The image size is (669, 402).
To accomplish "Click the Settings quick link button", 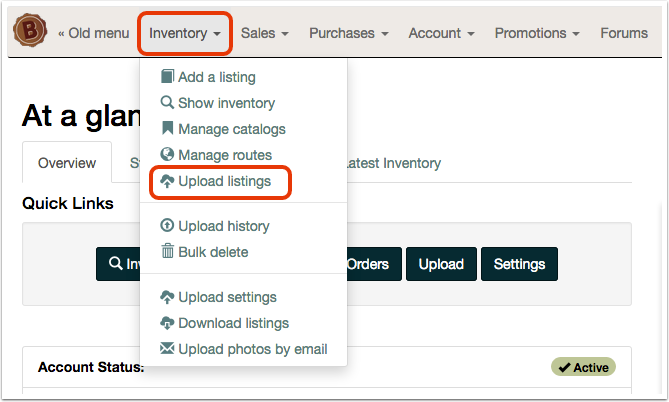I will tap(519, 264).
